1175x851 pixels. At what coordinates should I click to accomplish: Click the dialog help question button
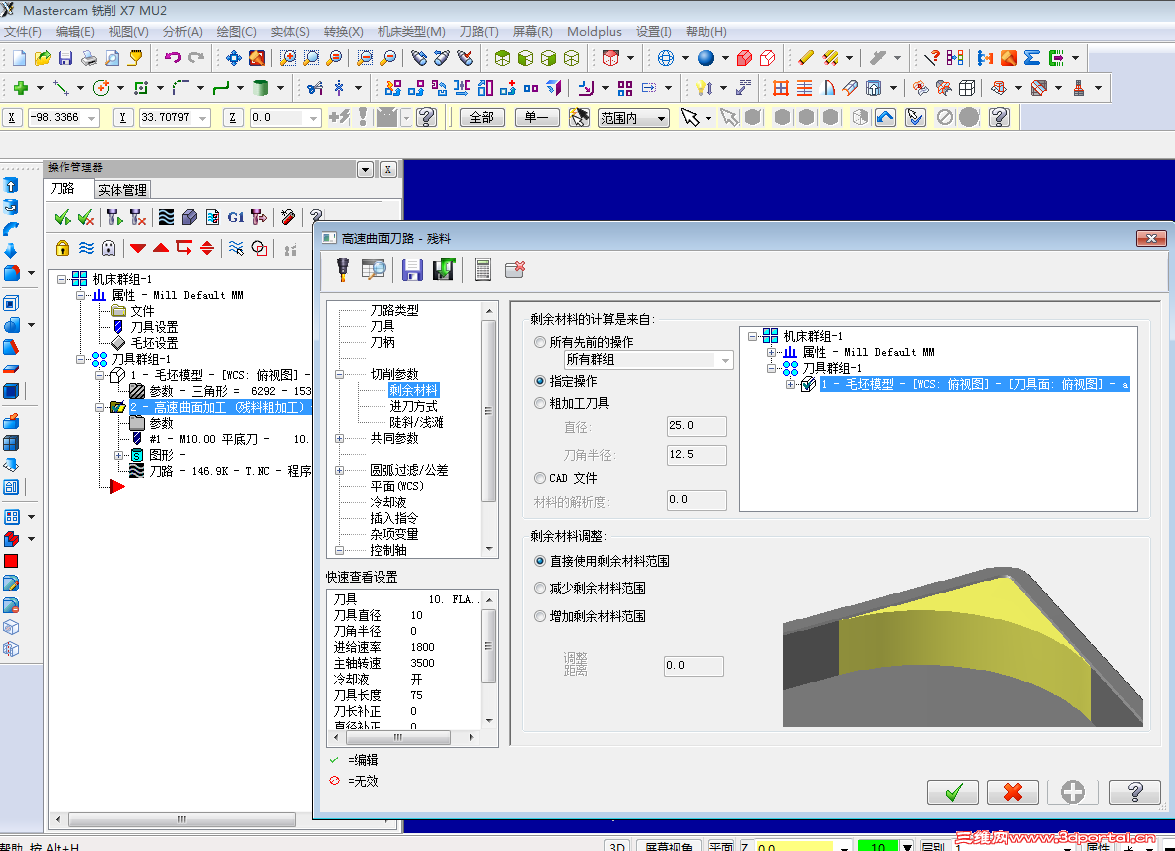[1135, 792]
